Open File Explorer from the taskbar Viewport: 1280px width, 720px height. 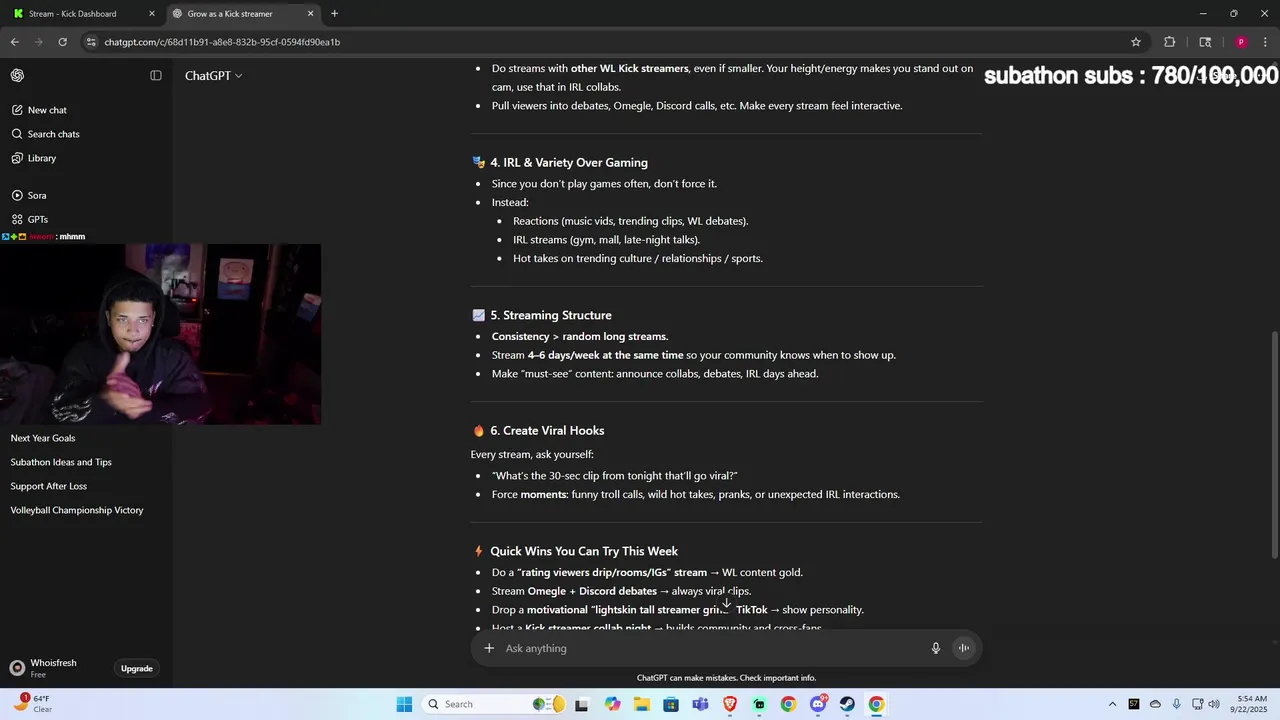pos(641,704)
